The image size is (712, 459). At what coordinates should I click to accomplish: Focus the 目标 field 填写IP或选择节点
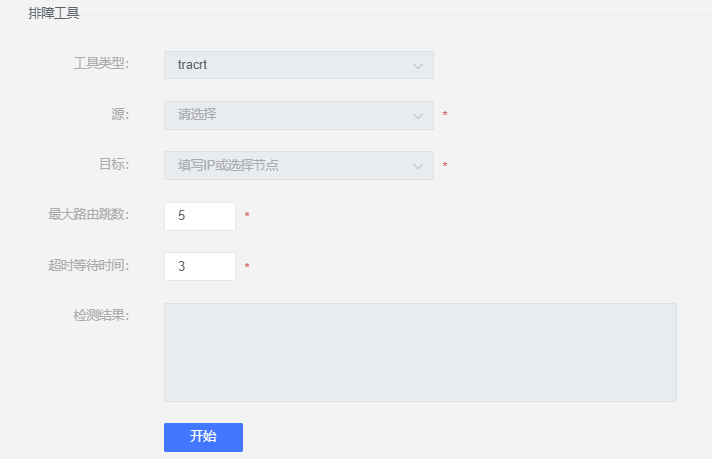click(299, 166)
